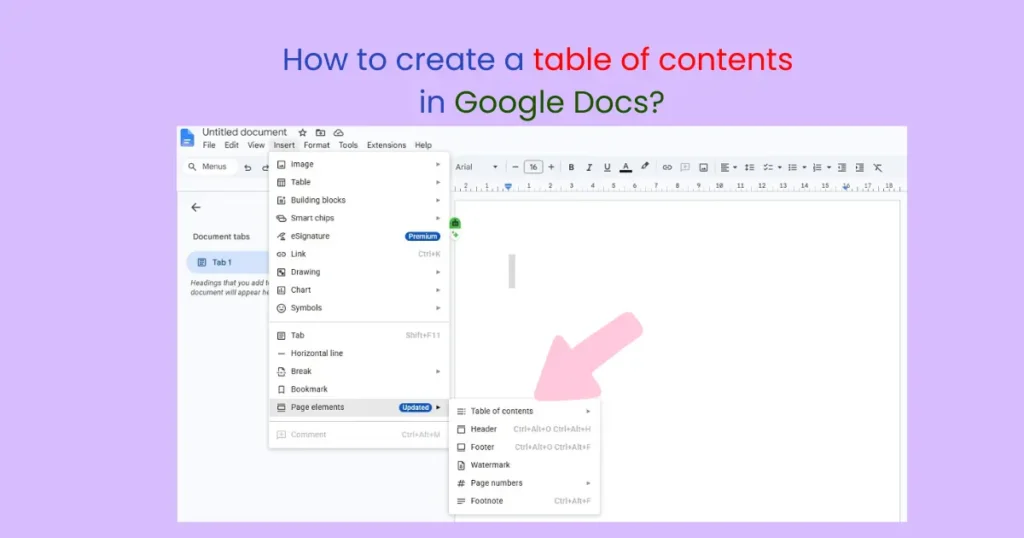Image resolution: width=1024 pixels, height=538 pixels.
Task: Expand the Drawing submenu
Action: pyautogui.click(x=359, y=272)
